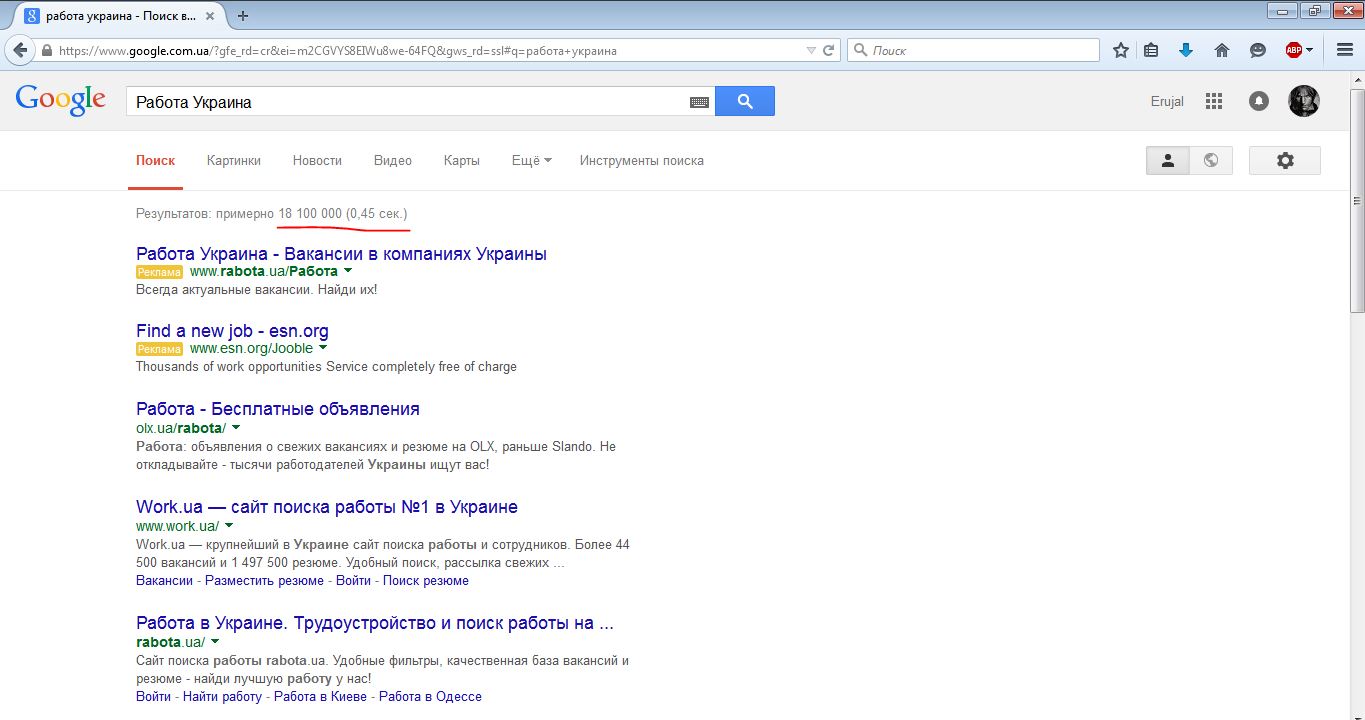Open search settings gear button
Image resolution: width=1365 pixels, height=720 pixels.
pyautogui.click(x=1285, y=160)
